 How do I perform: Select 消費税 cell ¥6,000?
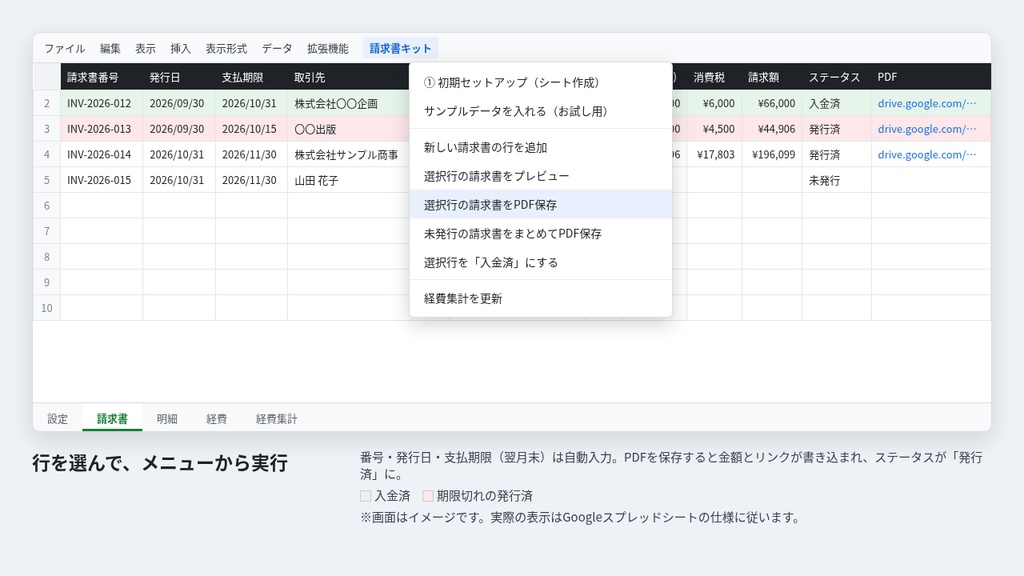click(x=714, y=103)
